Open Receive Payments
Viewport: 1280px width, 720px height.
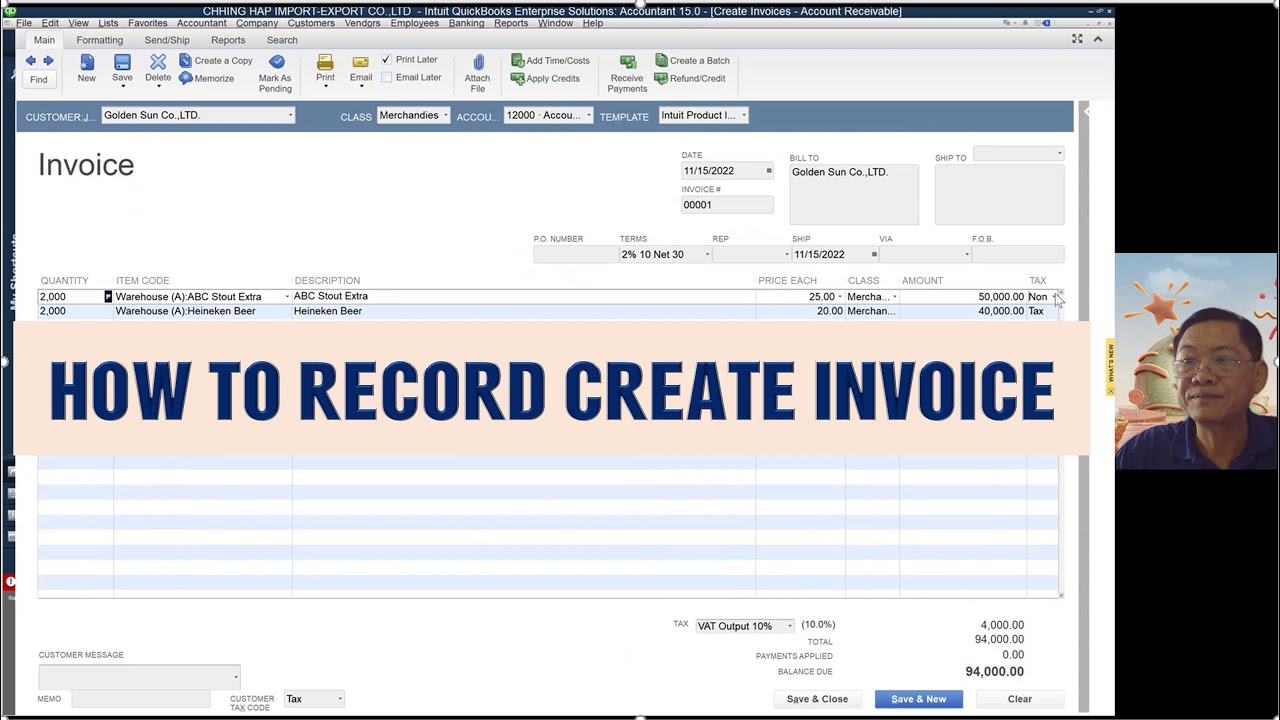(627, 74)
